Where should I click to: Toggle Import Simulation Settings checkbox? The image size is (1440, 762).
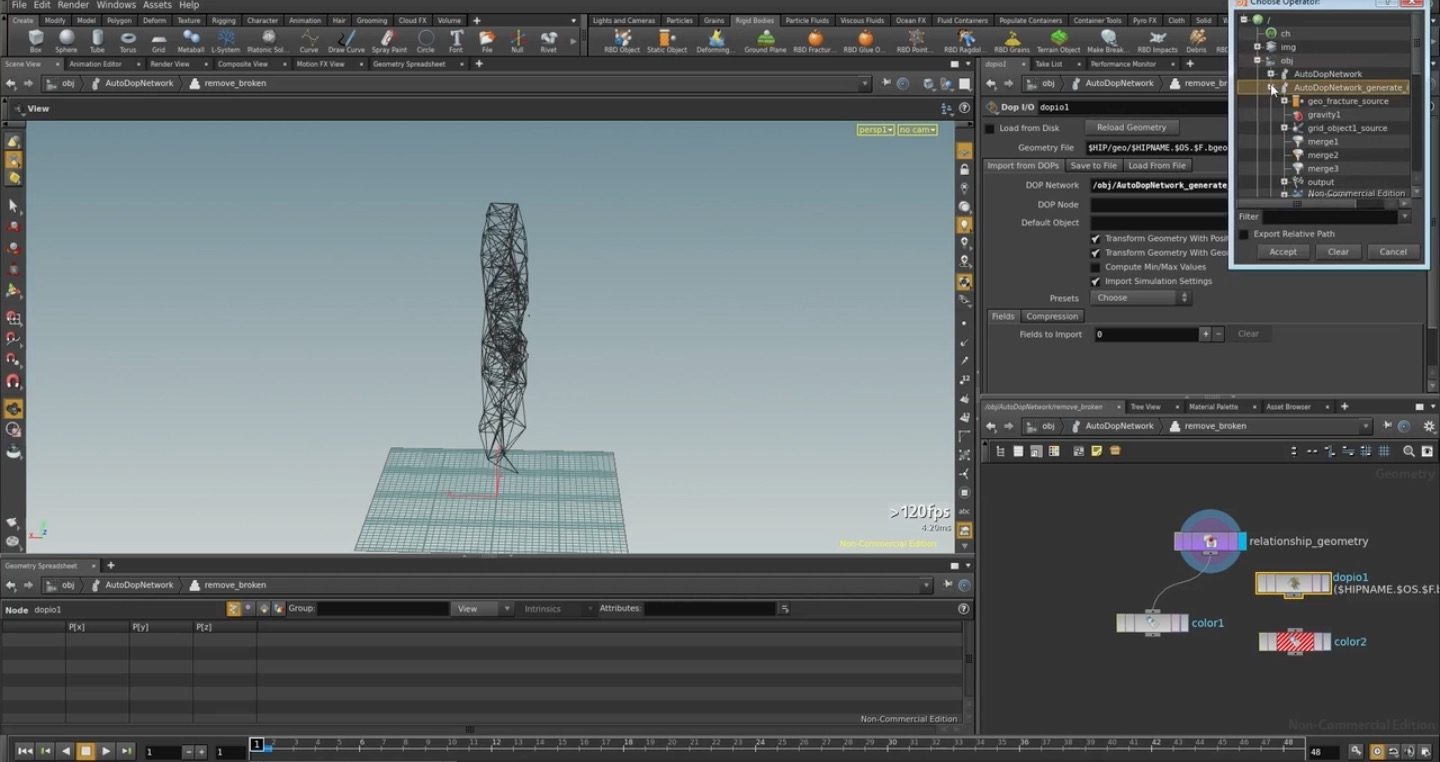coord(1095,281)
